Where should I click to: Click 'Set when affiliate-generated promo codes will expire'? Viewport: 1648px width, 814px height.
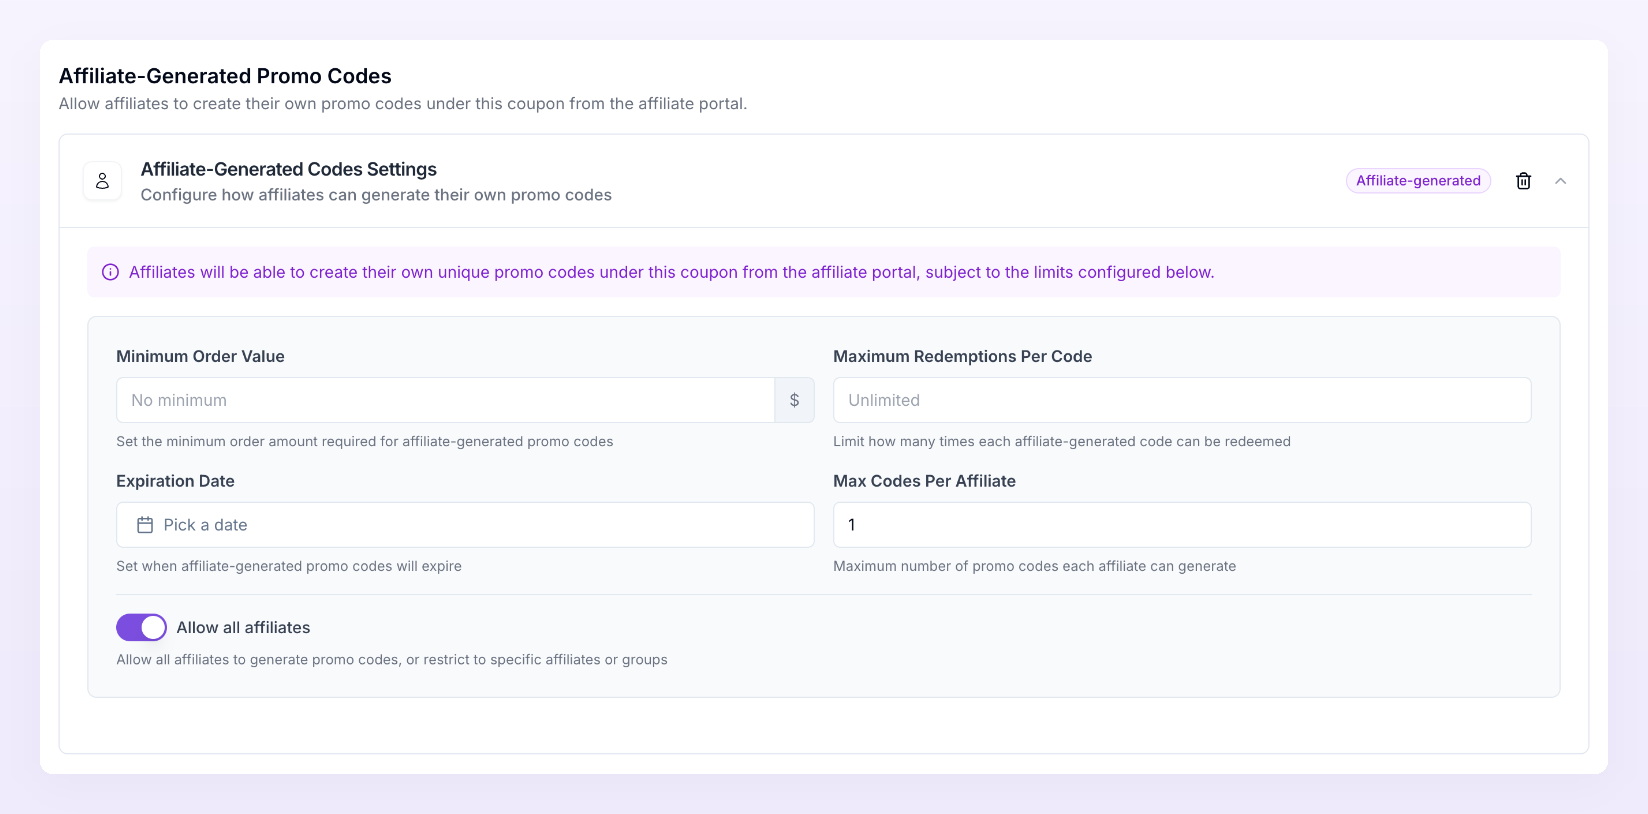pos(289,566)
